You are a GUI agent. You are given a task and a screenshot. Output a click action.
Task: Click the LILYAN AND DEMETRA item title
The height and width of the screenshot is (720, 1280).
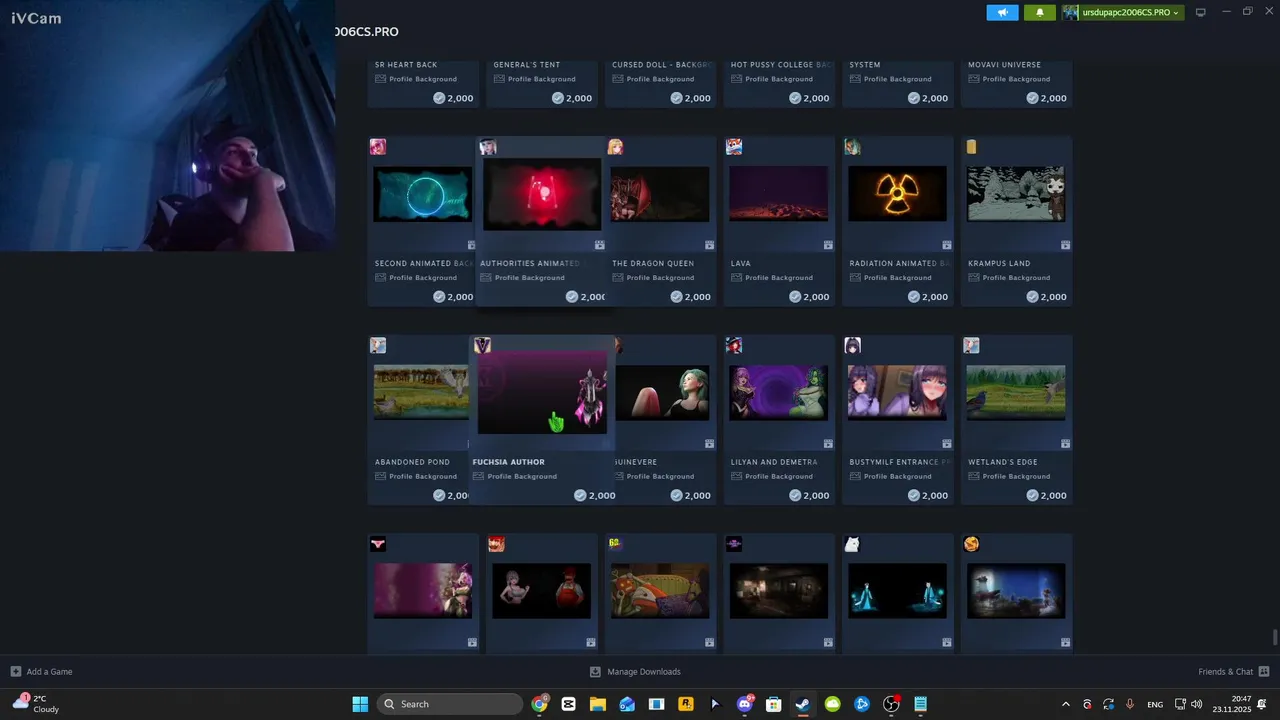tap(774, 462)
